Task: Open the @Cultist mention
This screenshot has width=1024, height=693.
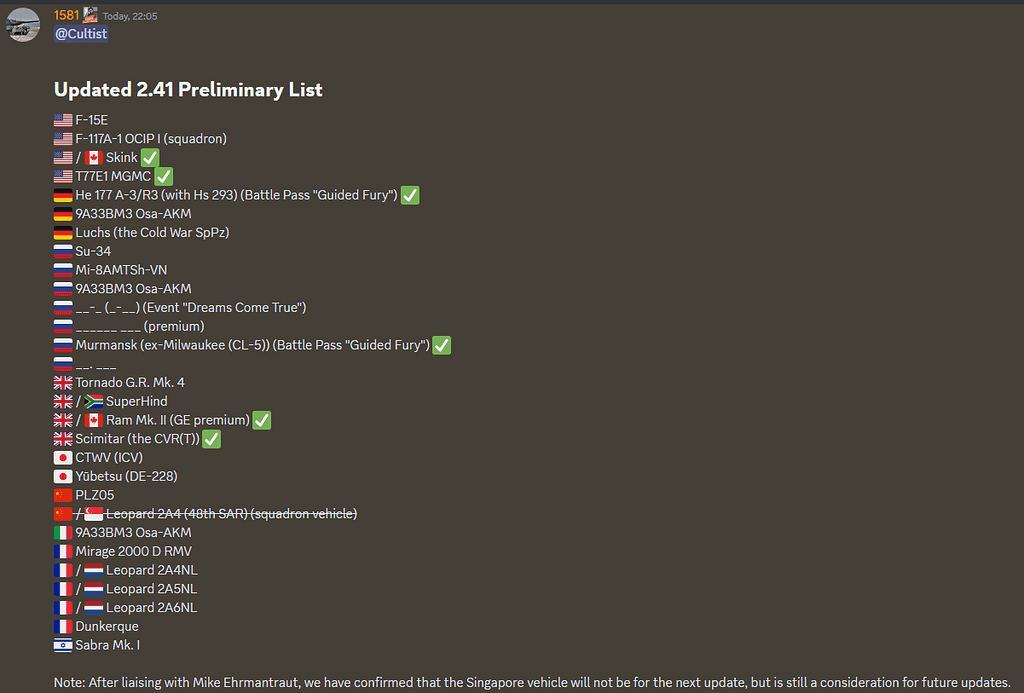Action: pos(80,33)
